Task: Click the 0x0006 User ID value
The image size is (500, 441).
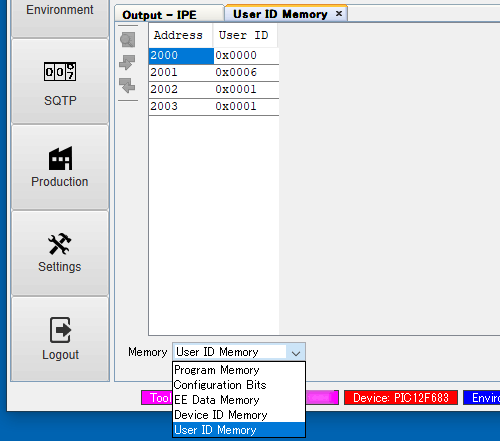Action: pyautogui.click(x=236, y=72)
